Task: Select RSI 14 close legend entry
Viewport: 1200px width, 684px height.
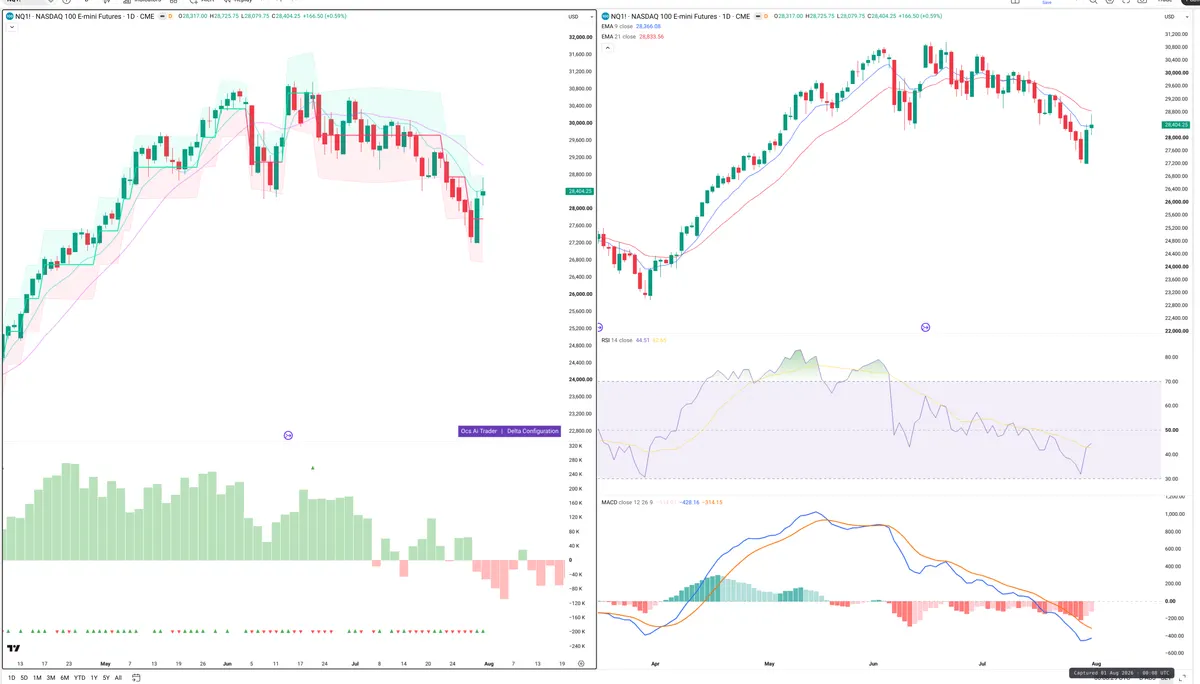Action: pos(617,340)
